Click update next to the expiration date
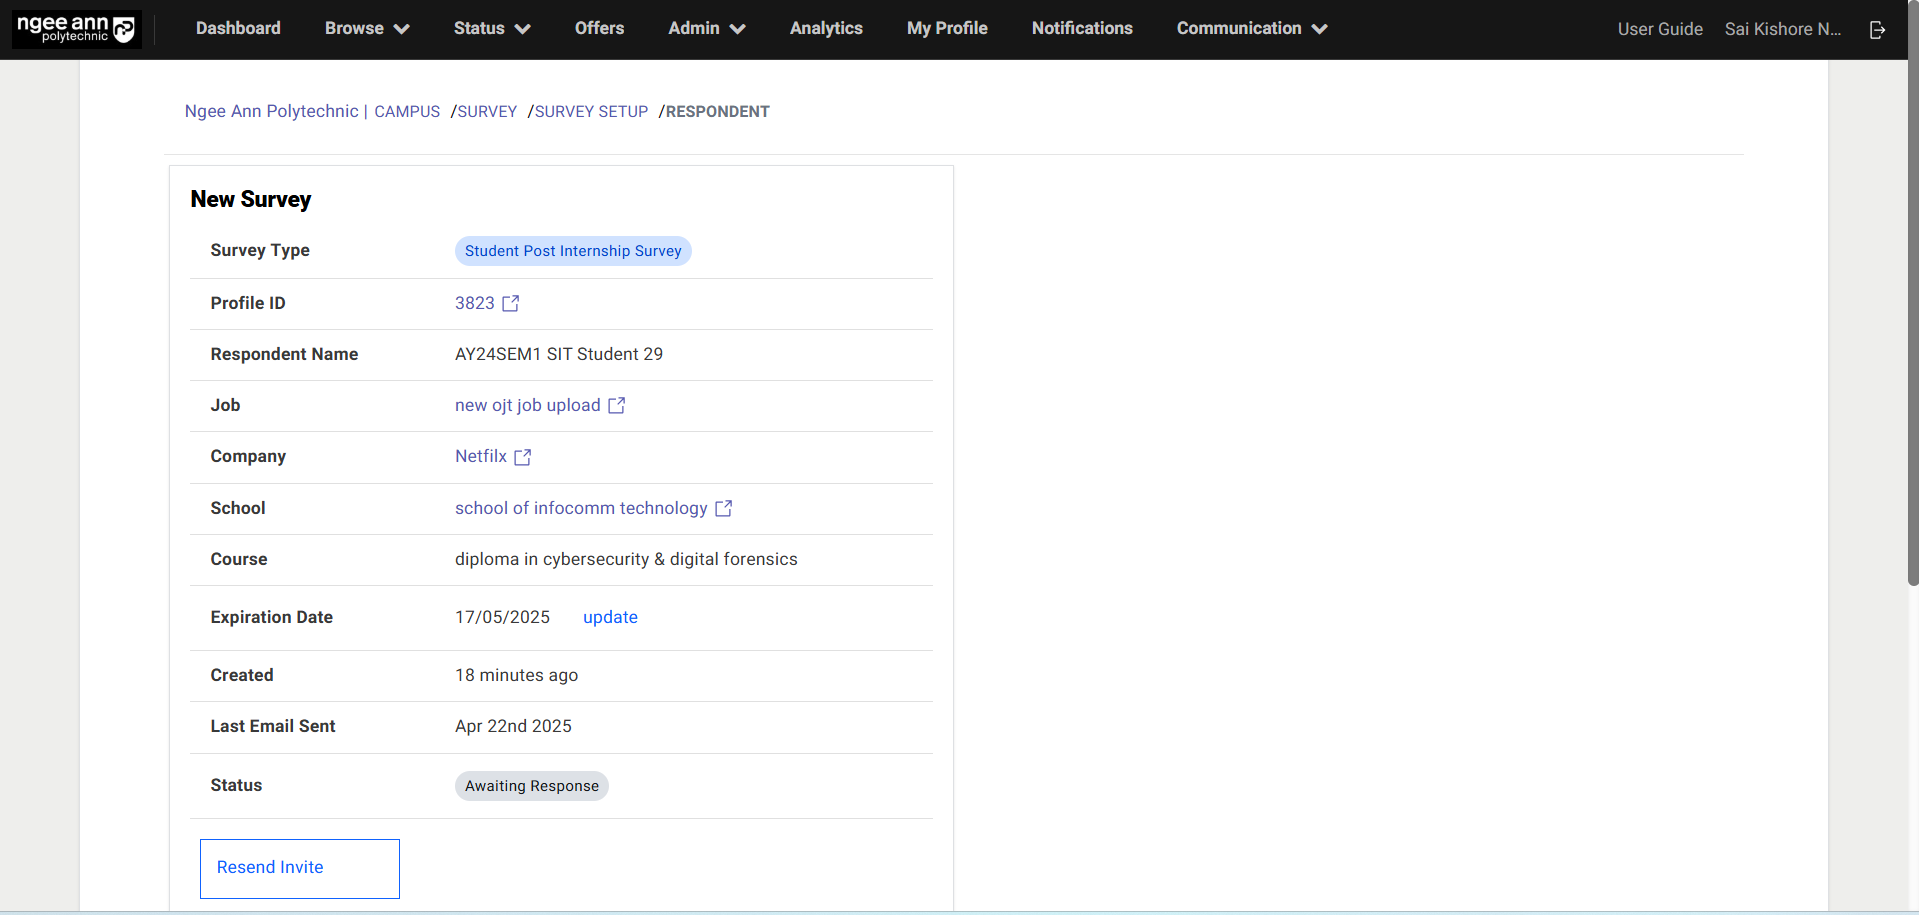The height and width of the screenshot is (915, 1919). 610,617
